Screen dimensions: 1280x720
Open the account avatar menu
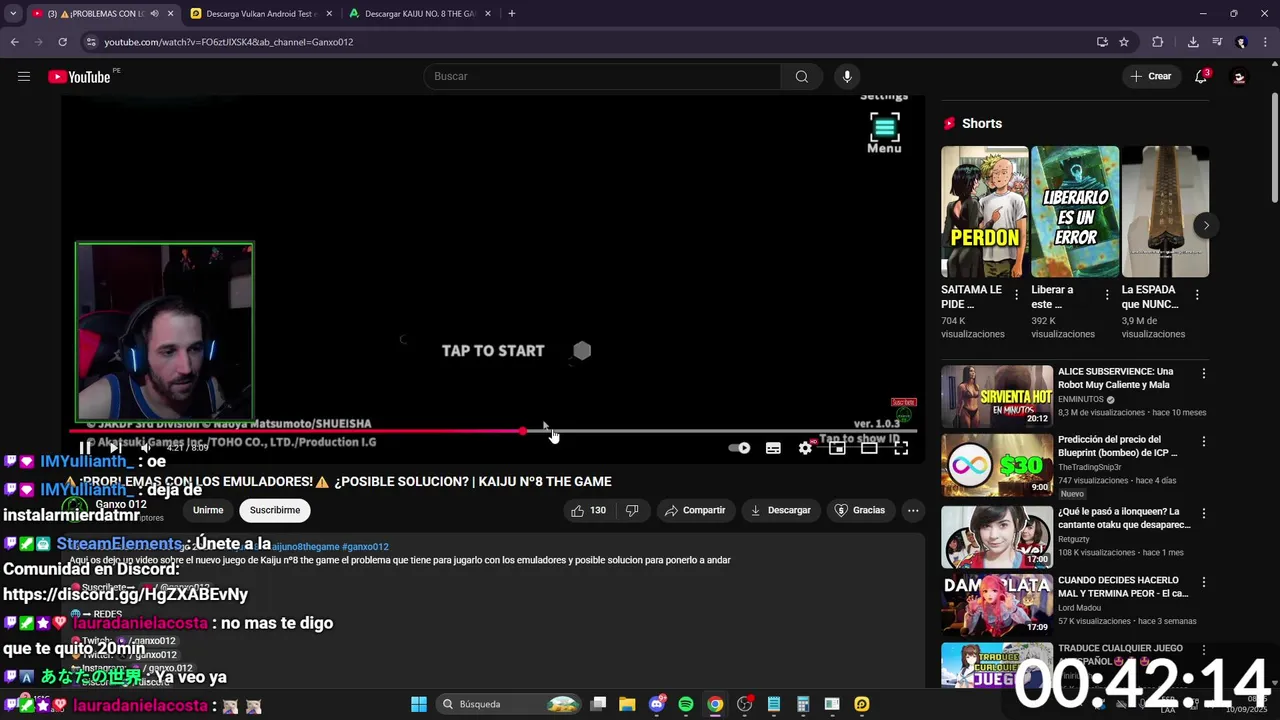[1239, 77]
